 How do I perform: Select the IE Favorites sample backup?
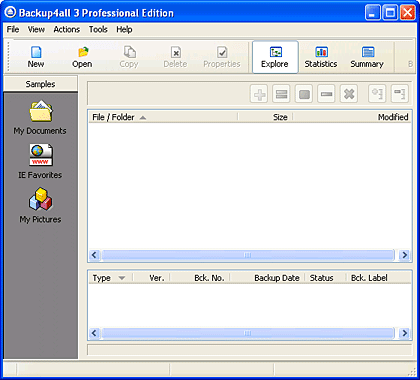click(x=40, y=161)
